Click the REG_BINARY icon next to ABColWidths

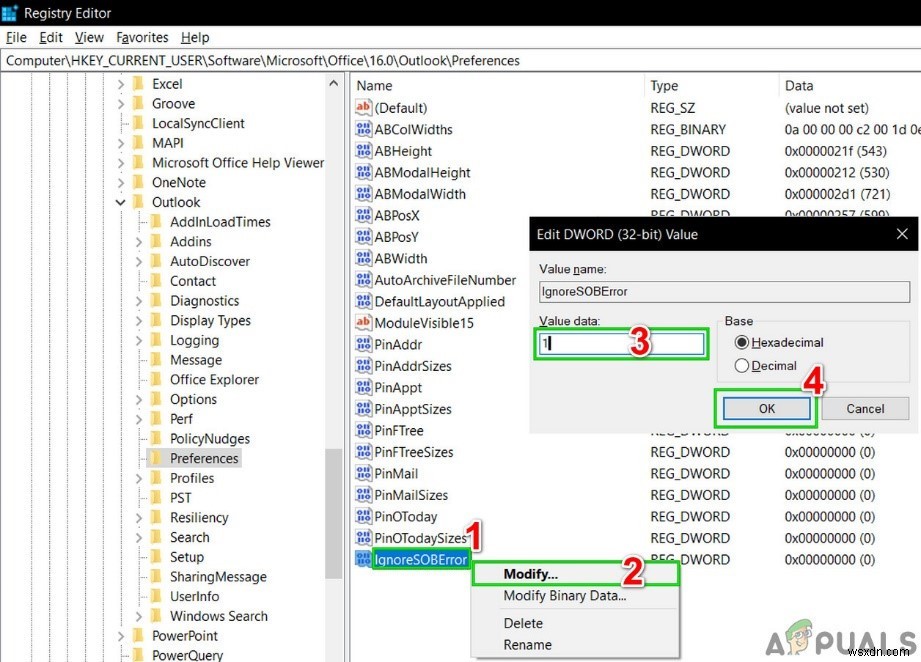[x=366, y=129]
